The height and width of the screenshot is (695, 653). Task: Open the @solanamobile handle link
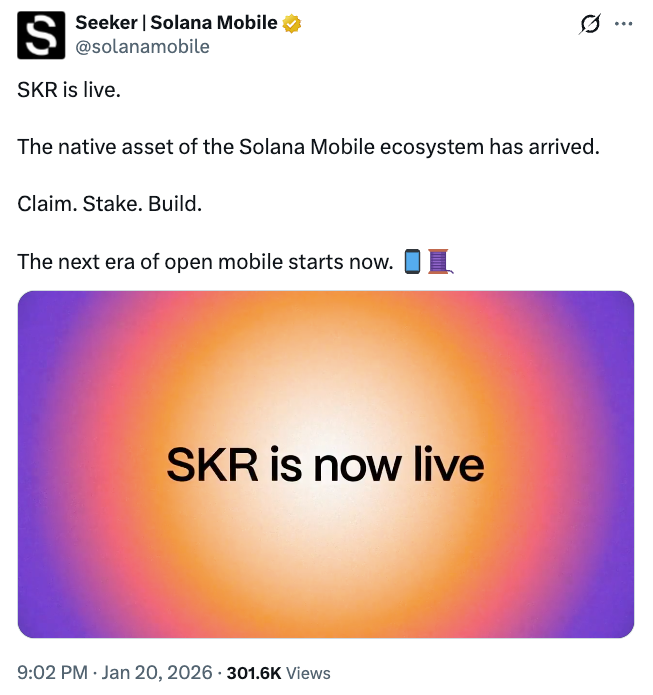142,46
